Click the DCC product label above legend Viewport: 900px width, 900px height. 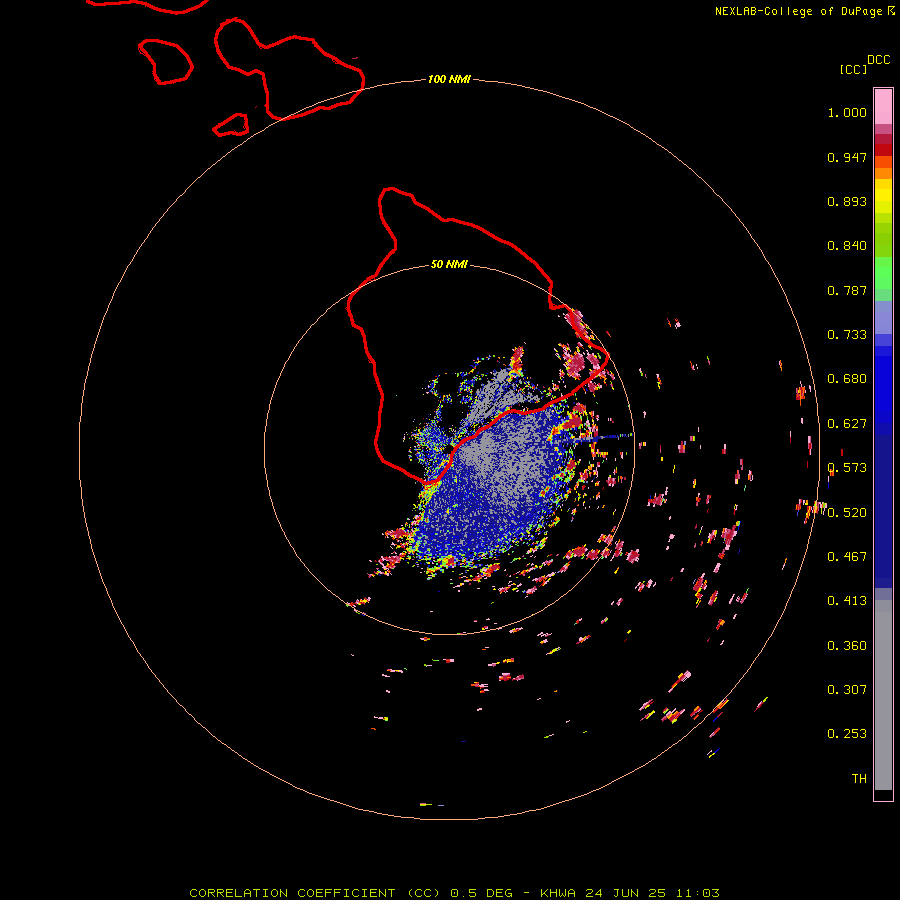pyautogui.click(x=878, y=60)
